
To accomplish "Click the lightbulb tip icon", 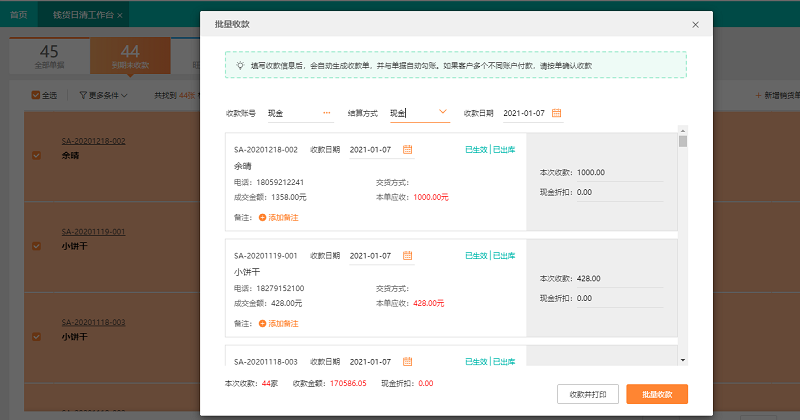I will pos(240,65).
